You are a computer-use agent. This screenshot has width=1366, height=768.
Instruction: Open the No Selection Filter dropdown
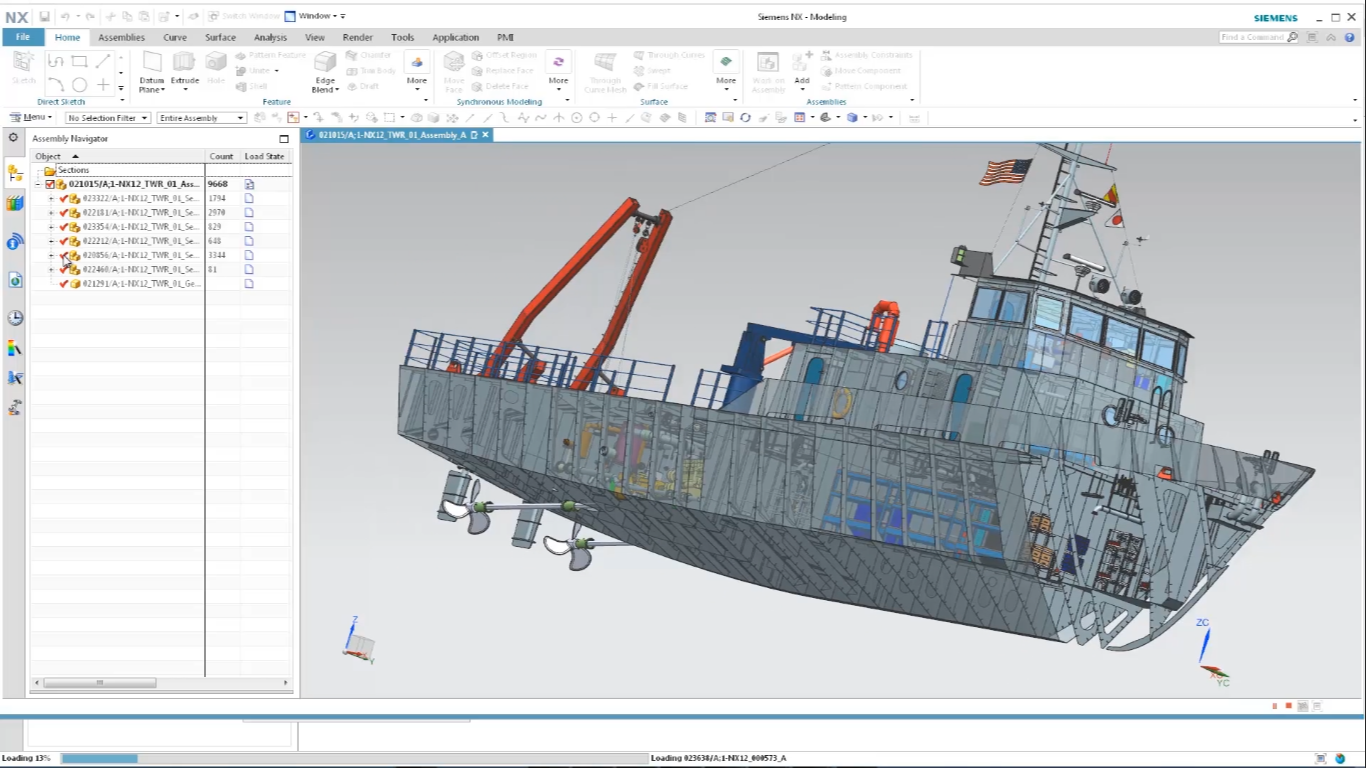(108, 118)
